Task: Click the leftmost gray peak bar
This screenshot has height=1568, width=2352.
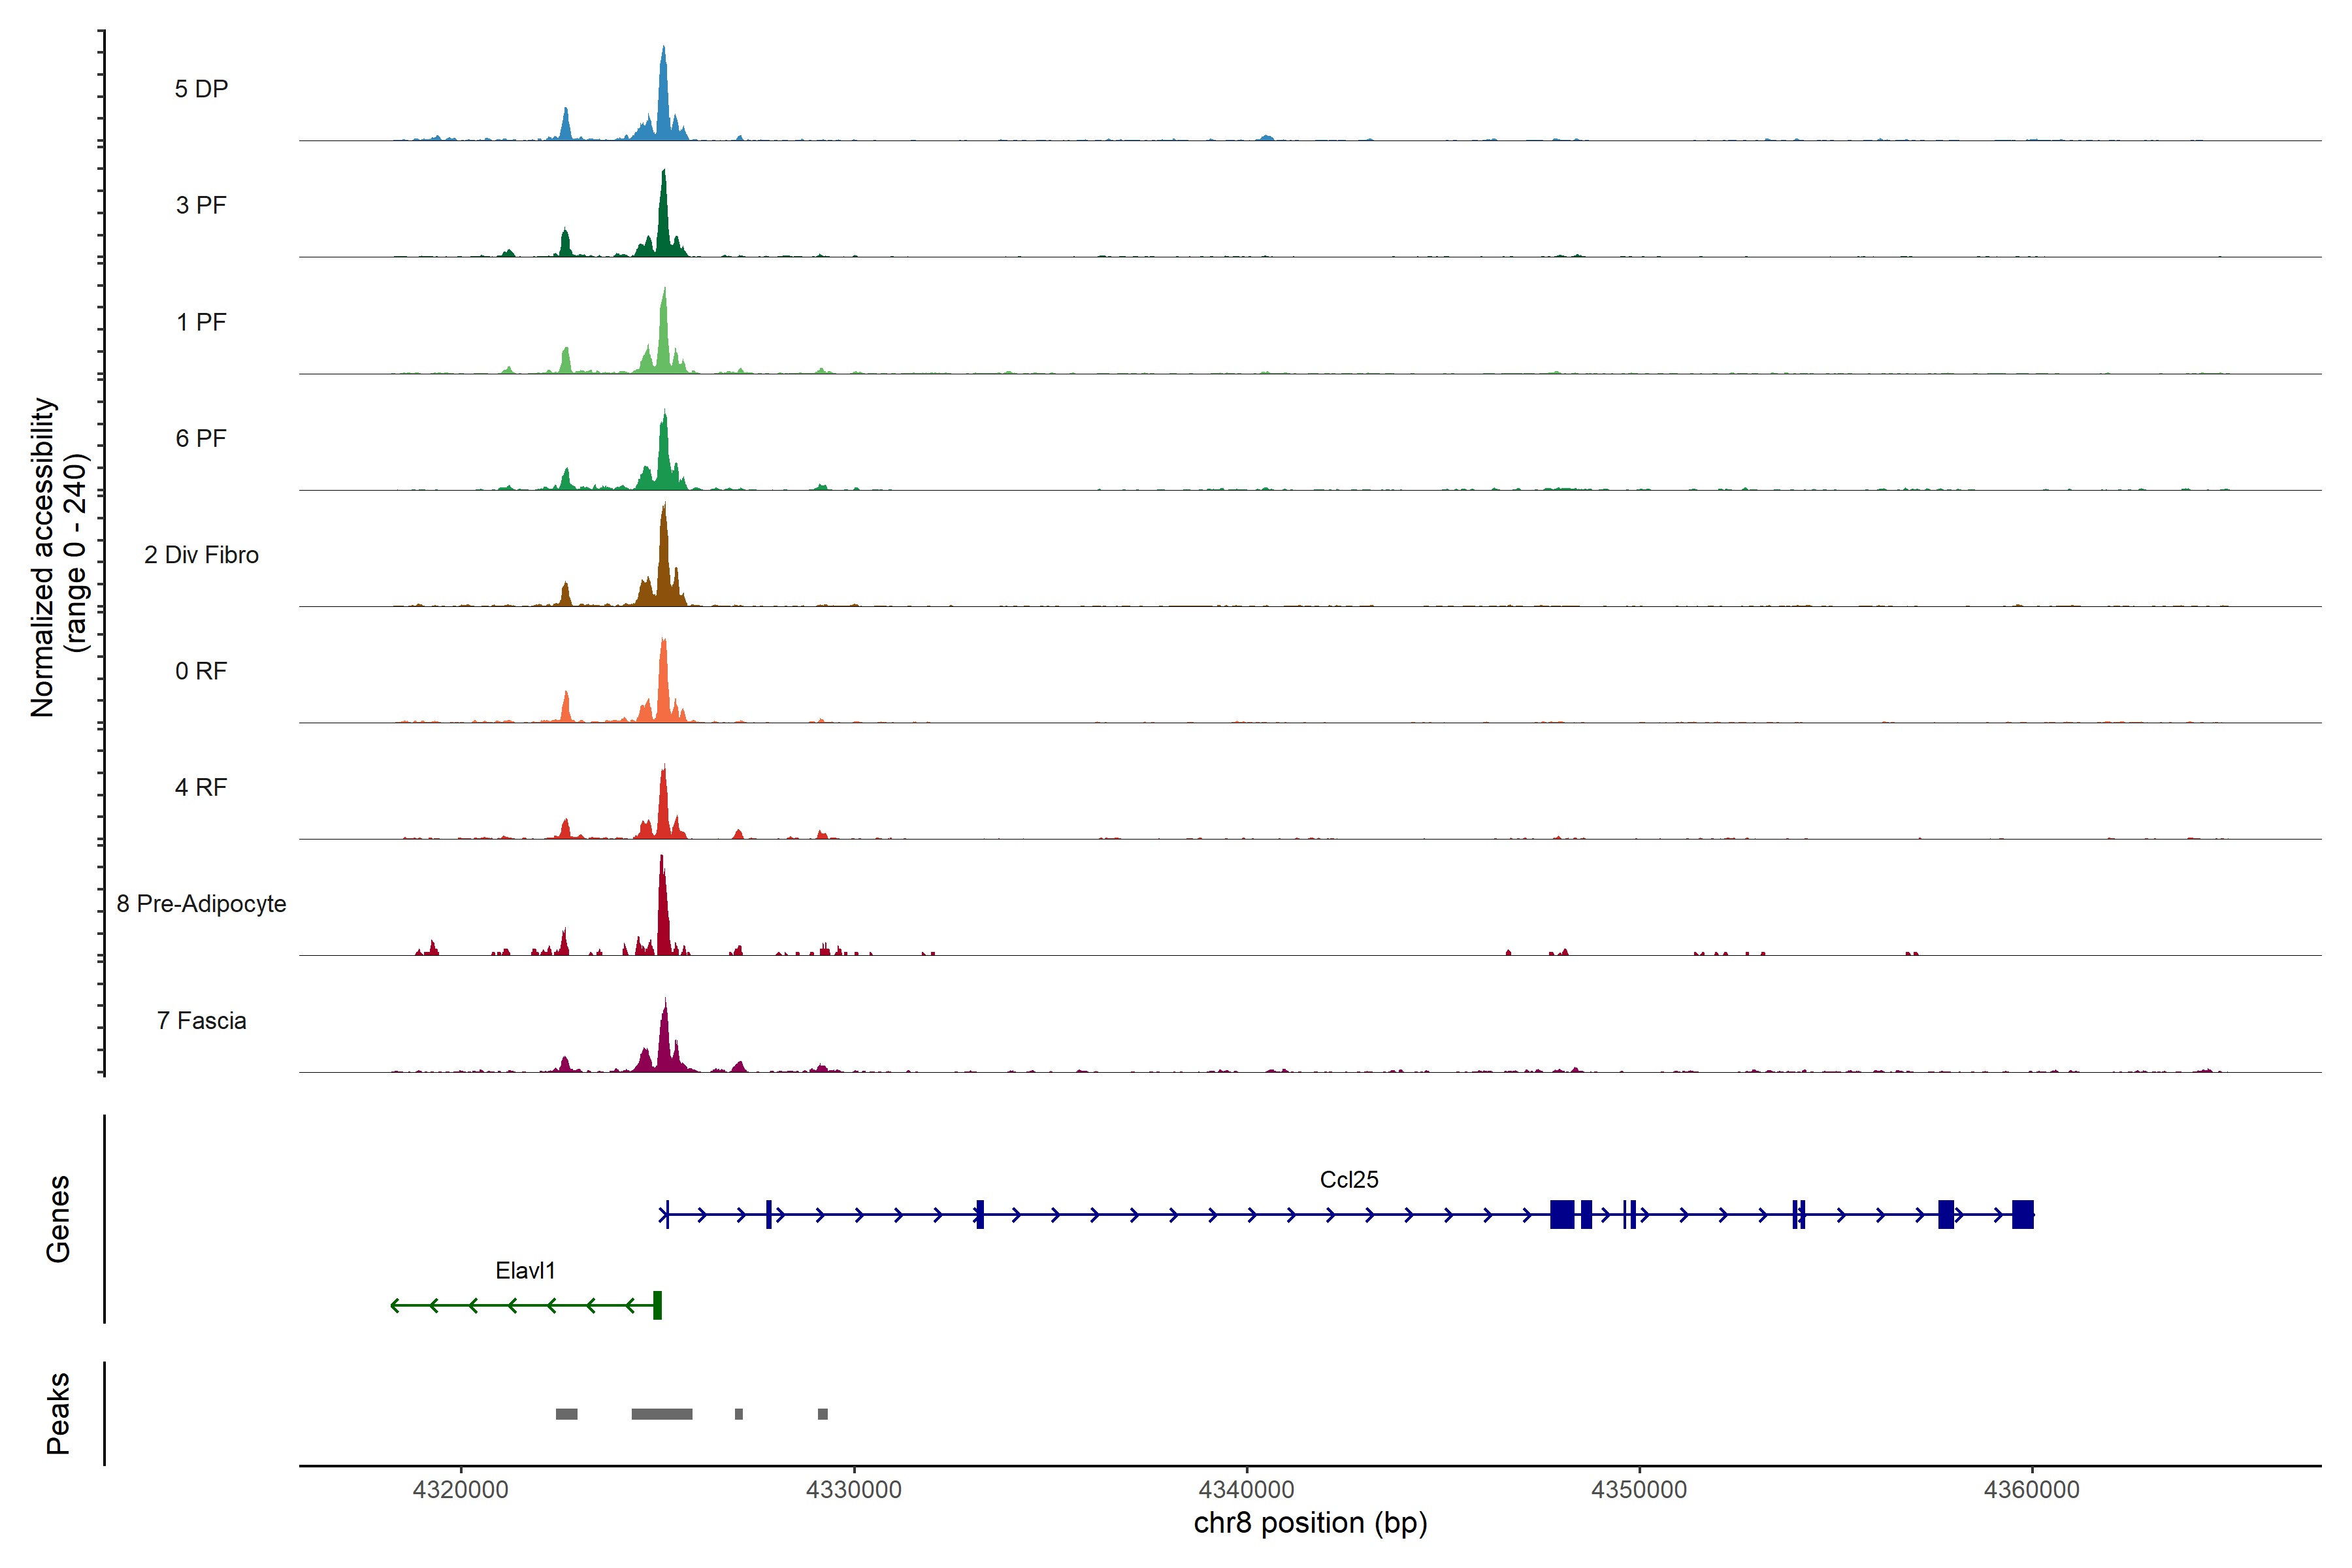Action: click(566, 1414)
